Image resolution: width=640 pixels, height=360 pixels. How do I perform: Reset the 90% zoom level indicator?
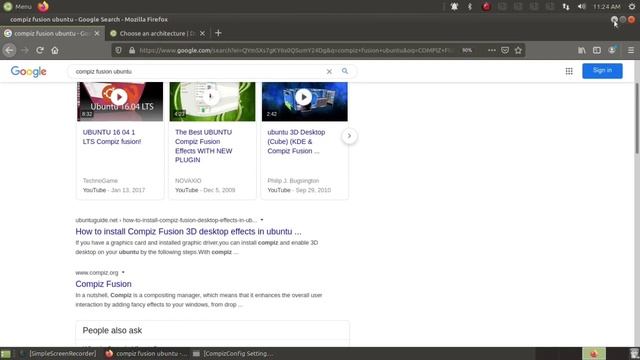pyautogui.click(x=467, y=50)
